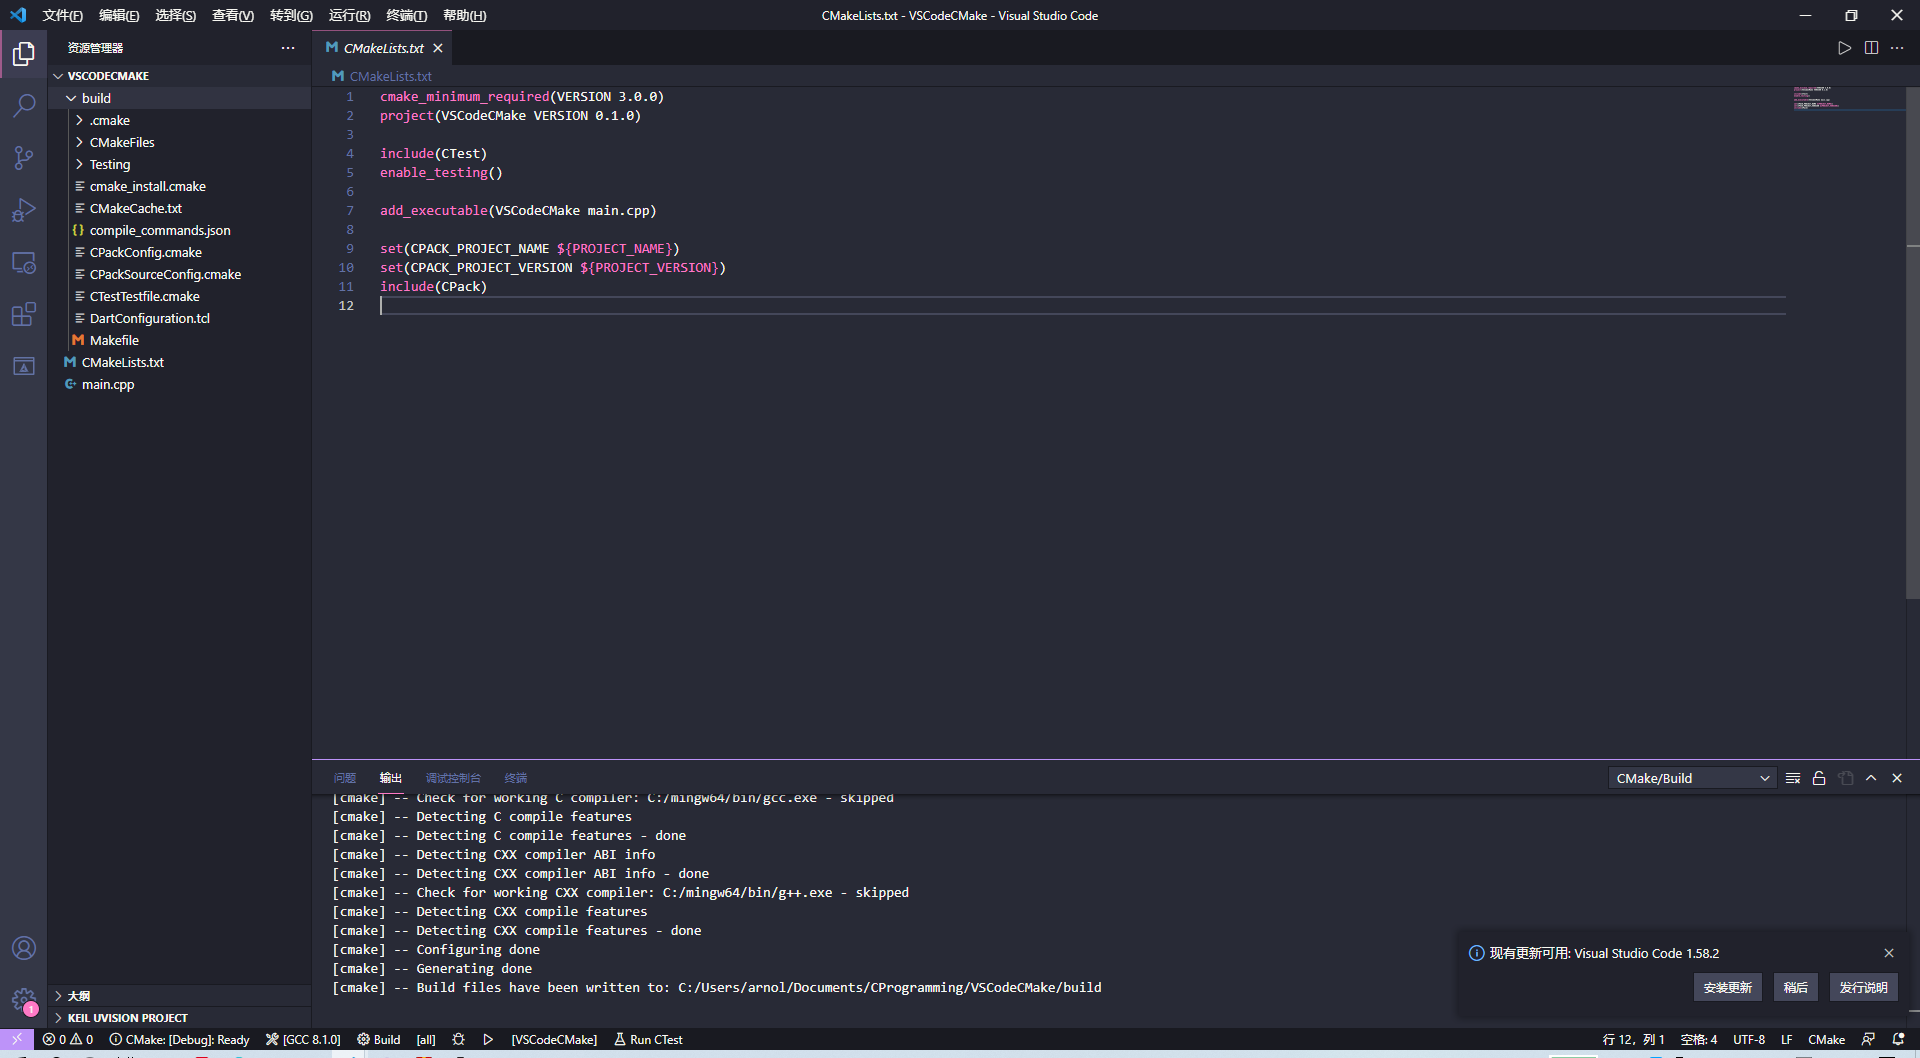Click the 稍后 button in notification

coord(1795,987)
